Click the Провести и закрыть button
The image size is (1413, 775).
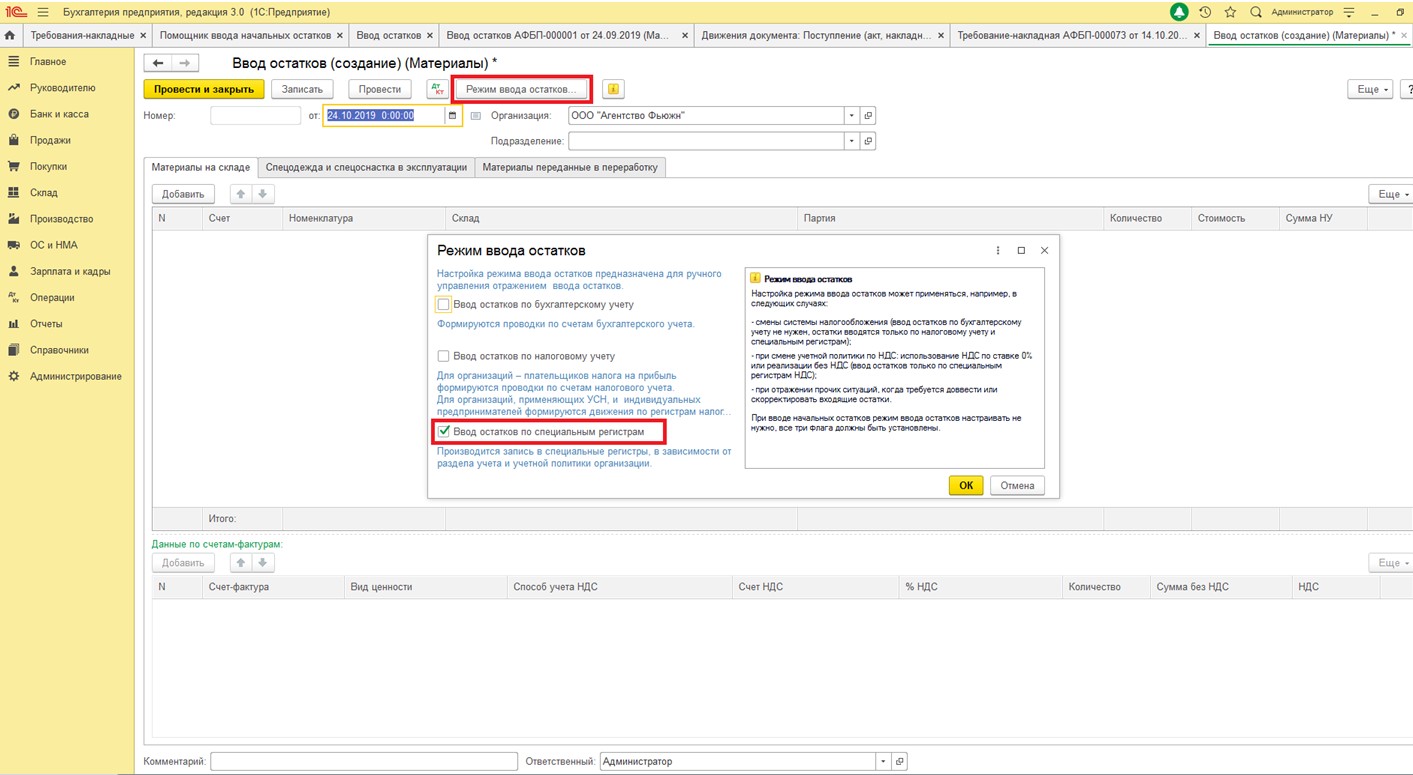pyautogui.click(x=204, y=89)
